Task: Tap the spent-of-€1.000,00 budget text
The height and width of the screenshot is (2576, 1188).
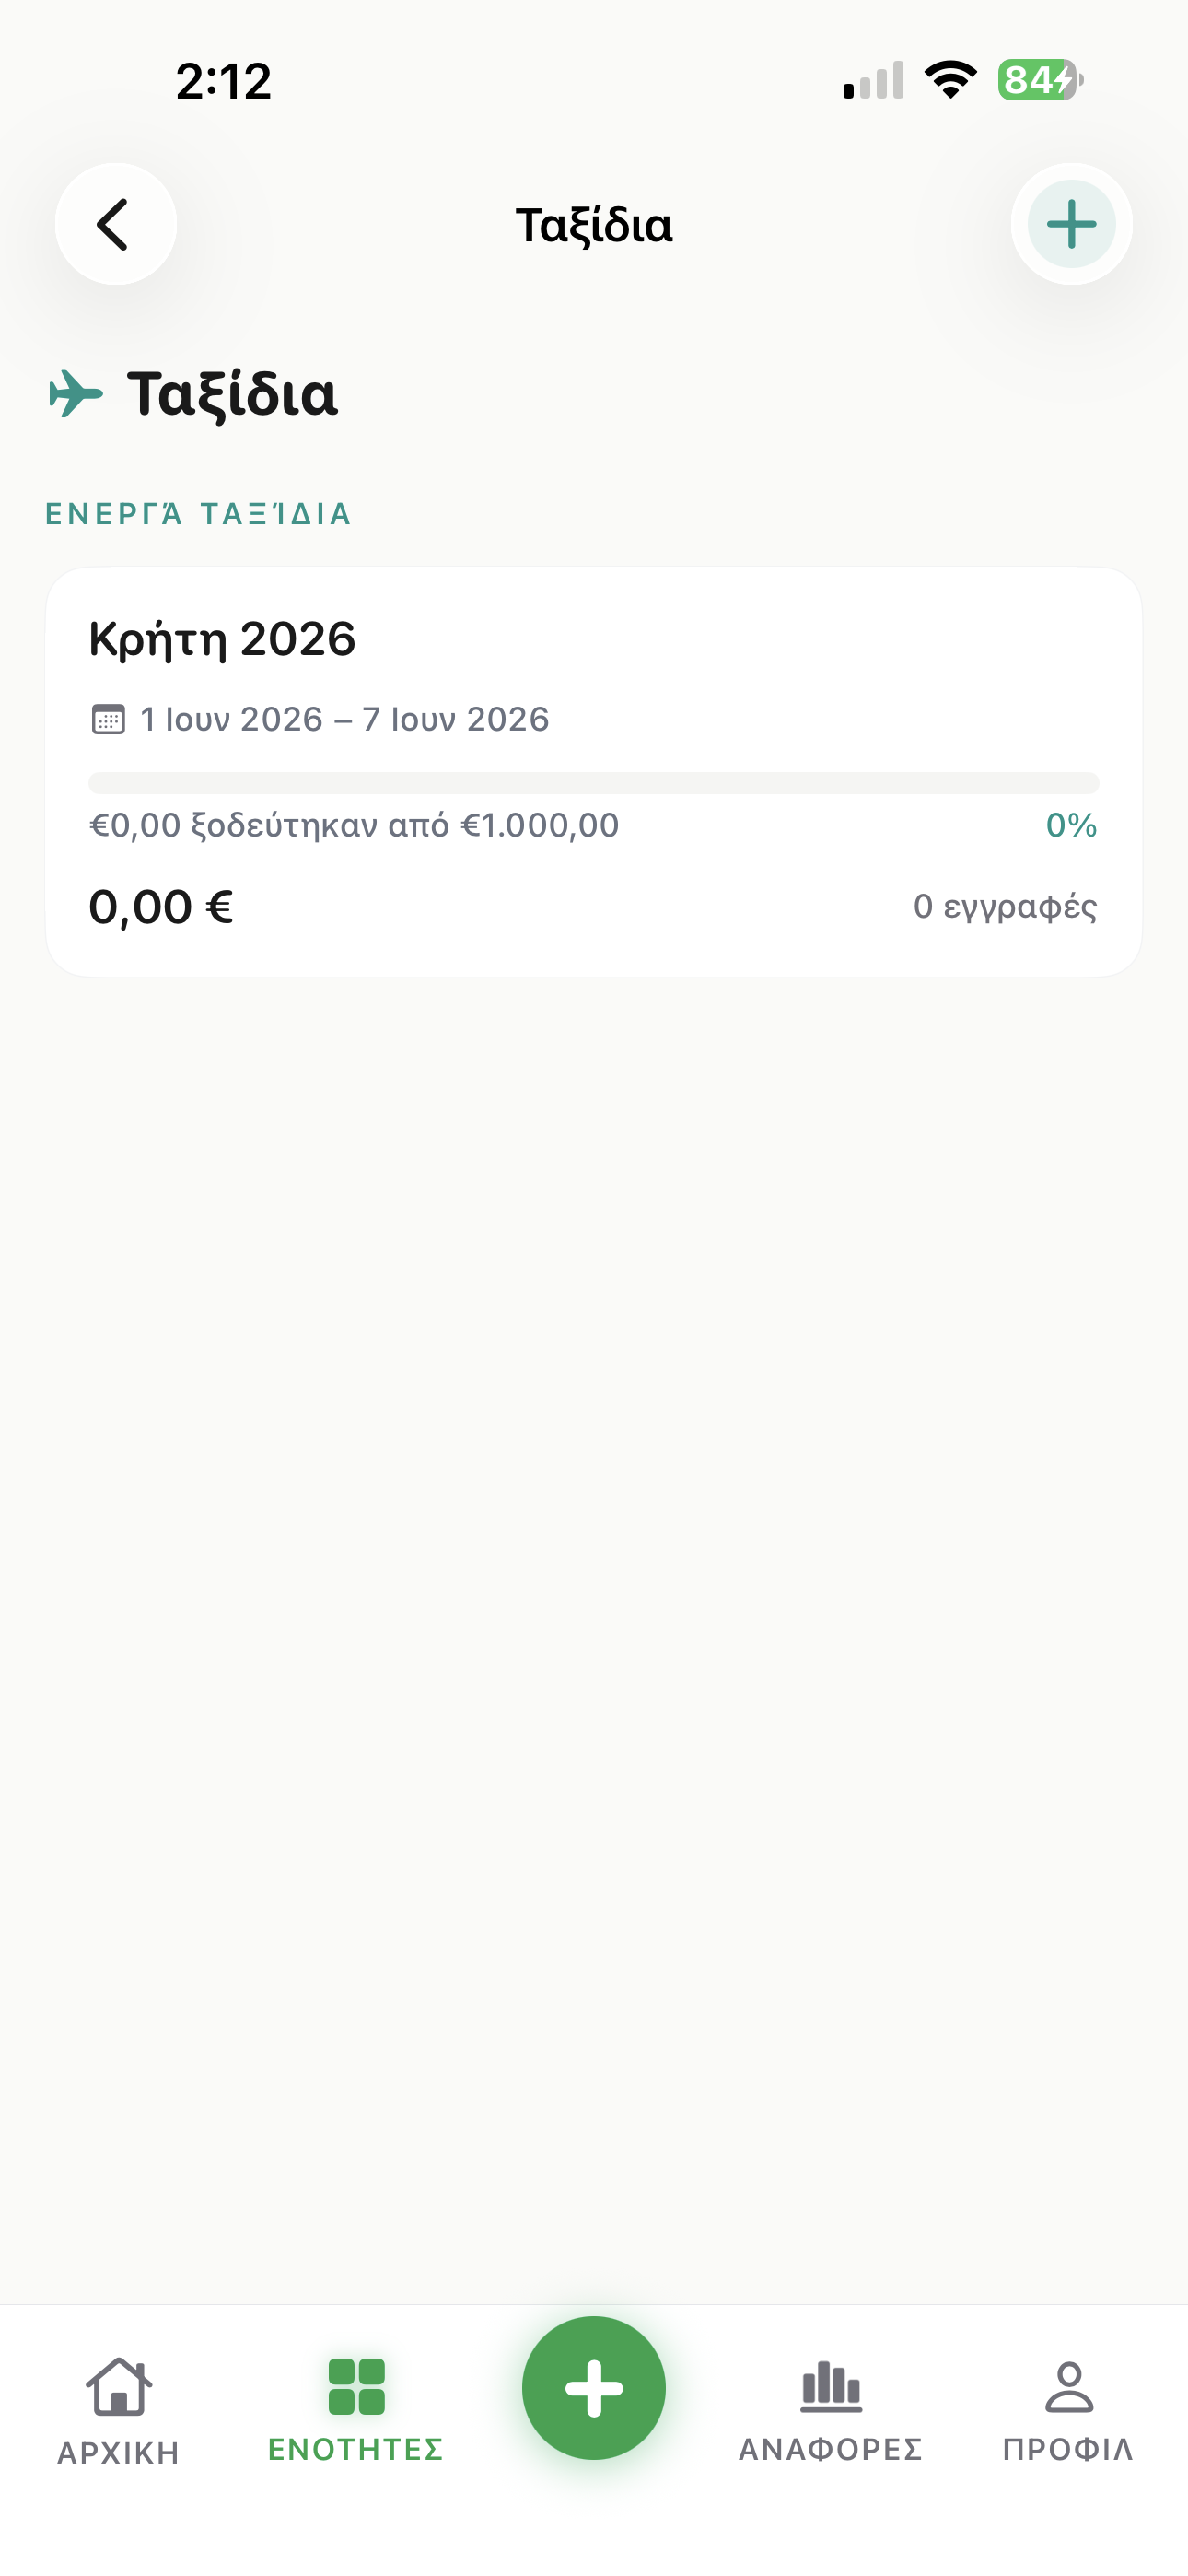Action: point(354,825)
